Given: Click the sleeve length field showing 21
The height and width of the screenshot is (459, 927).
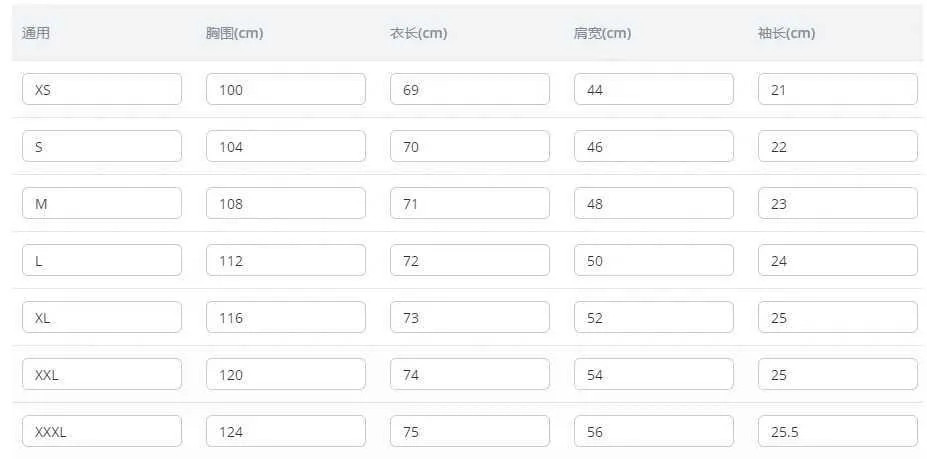Looking at the screenshot, I should pos(838,89).
